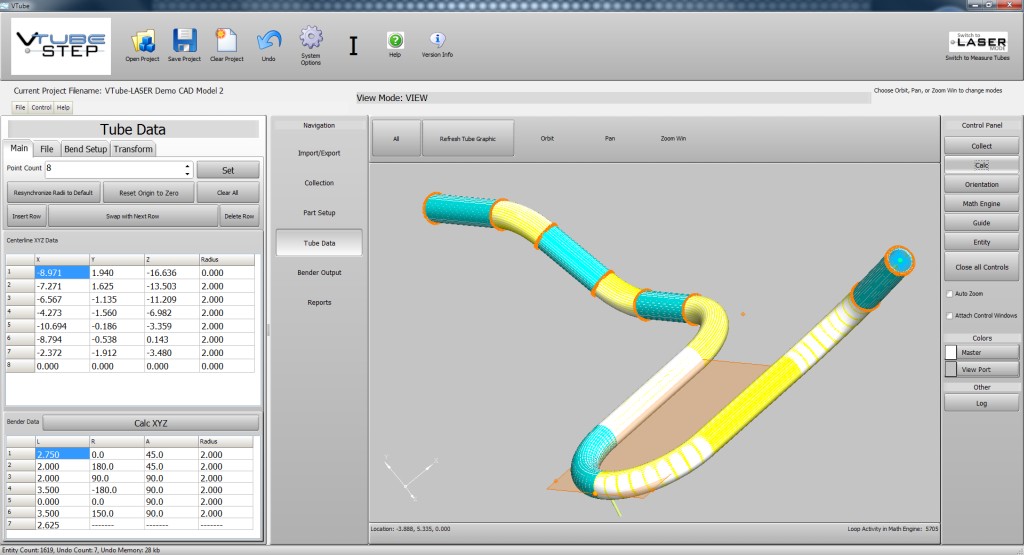Click the Clear Project icon
This screenshot has height=555, width=1024.
(x=227, y=41)
